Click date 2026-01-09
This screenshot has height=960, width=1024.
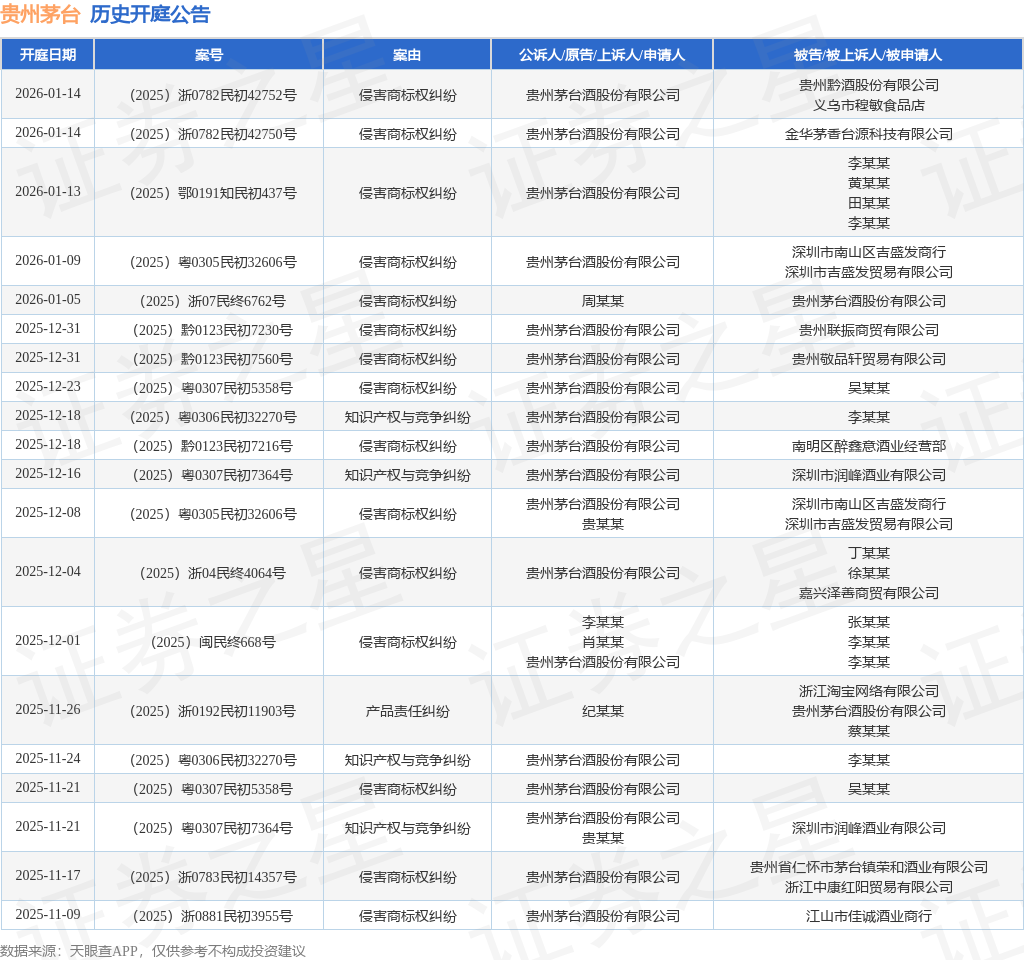point(48,261)
